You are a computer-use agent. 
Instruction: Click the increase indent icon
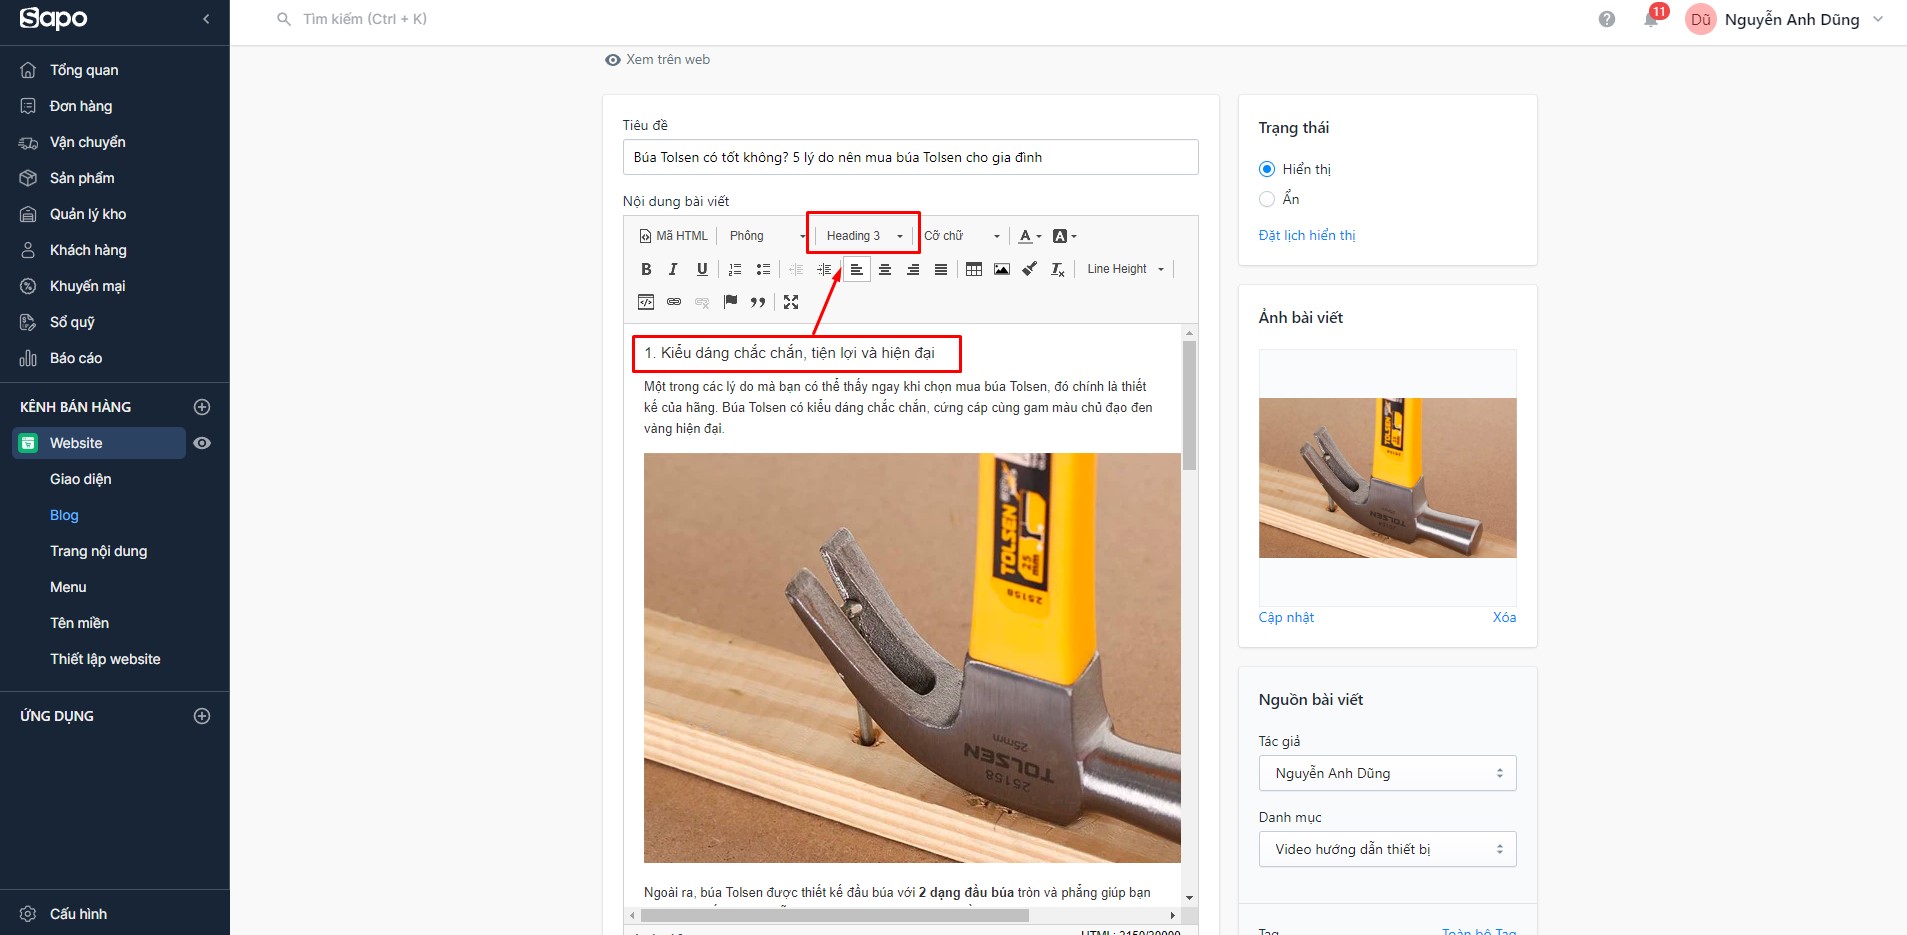tap(824, 269)
